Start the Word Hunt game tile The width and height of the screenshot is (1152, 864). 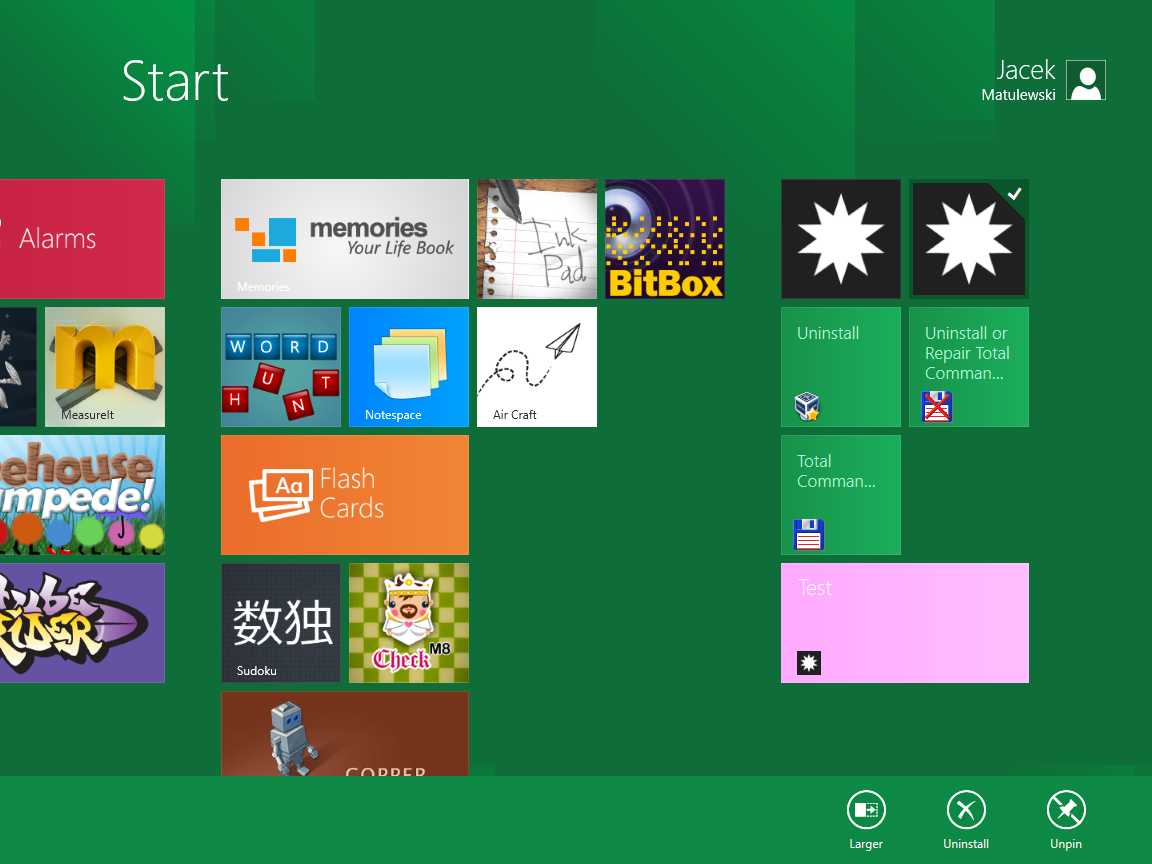281,367
